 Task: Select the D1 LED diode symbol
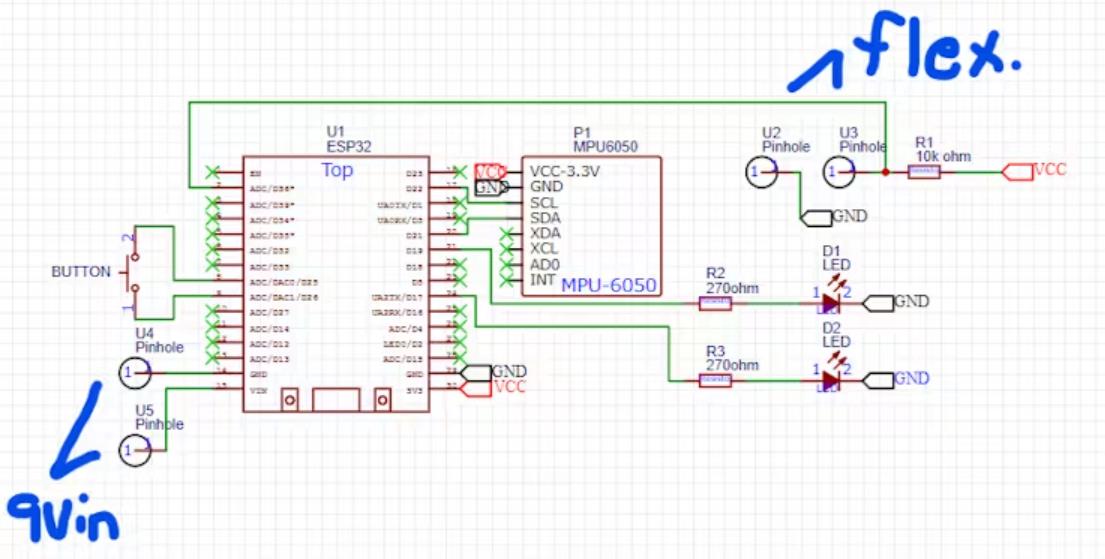831,302
